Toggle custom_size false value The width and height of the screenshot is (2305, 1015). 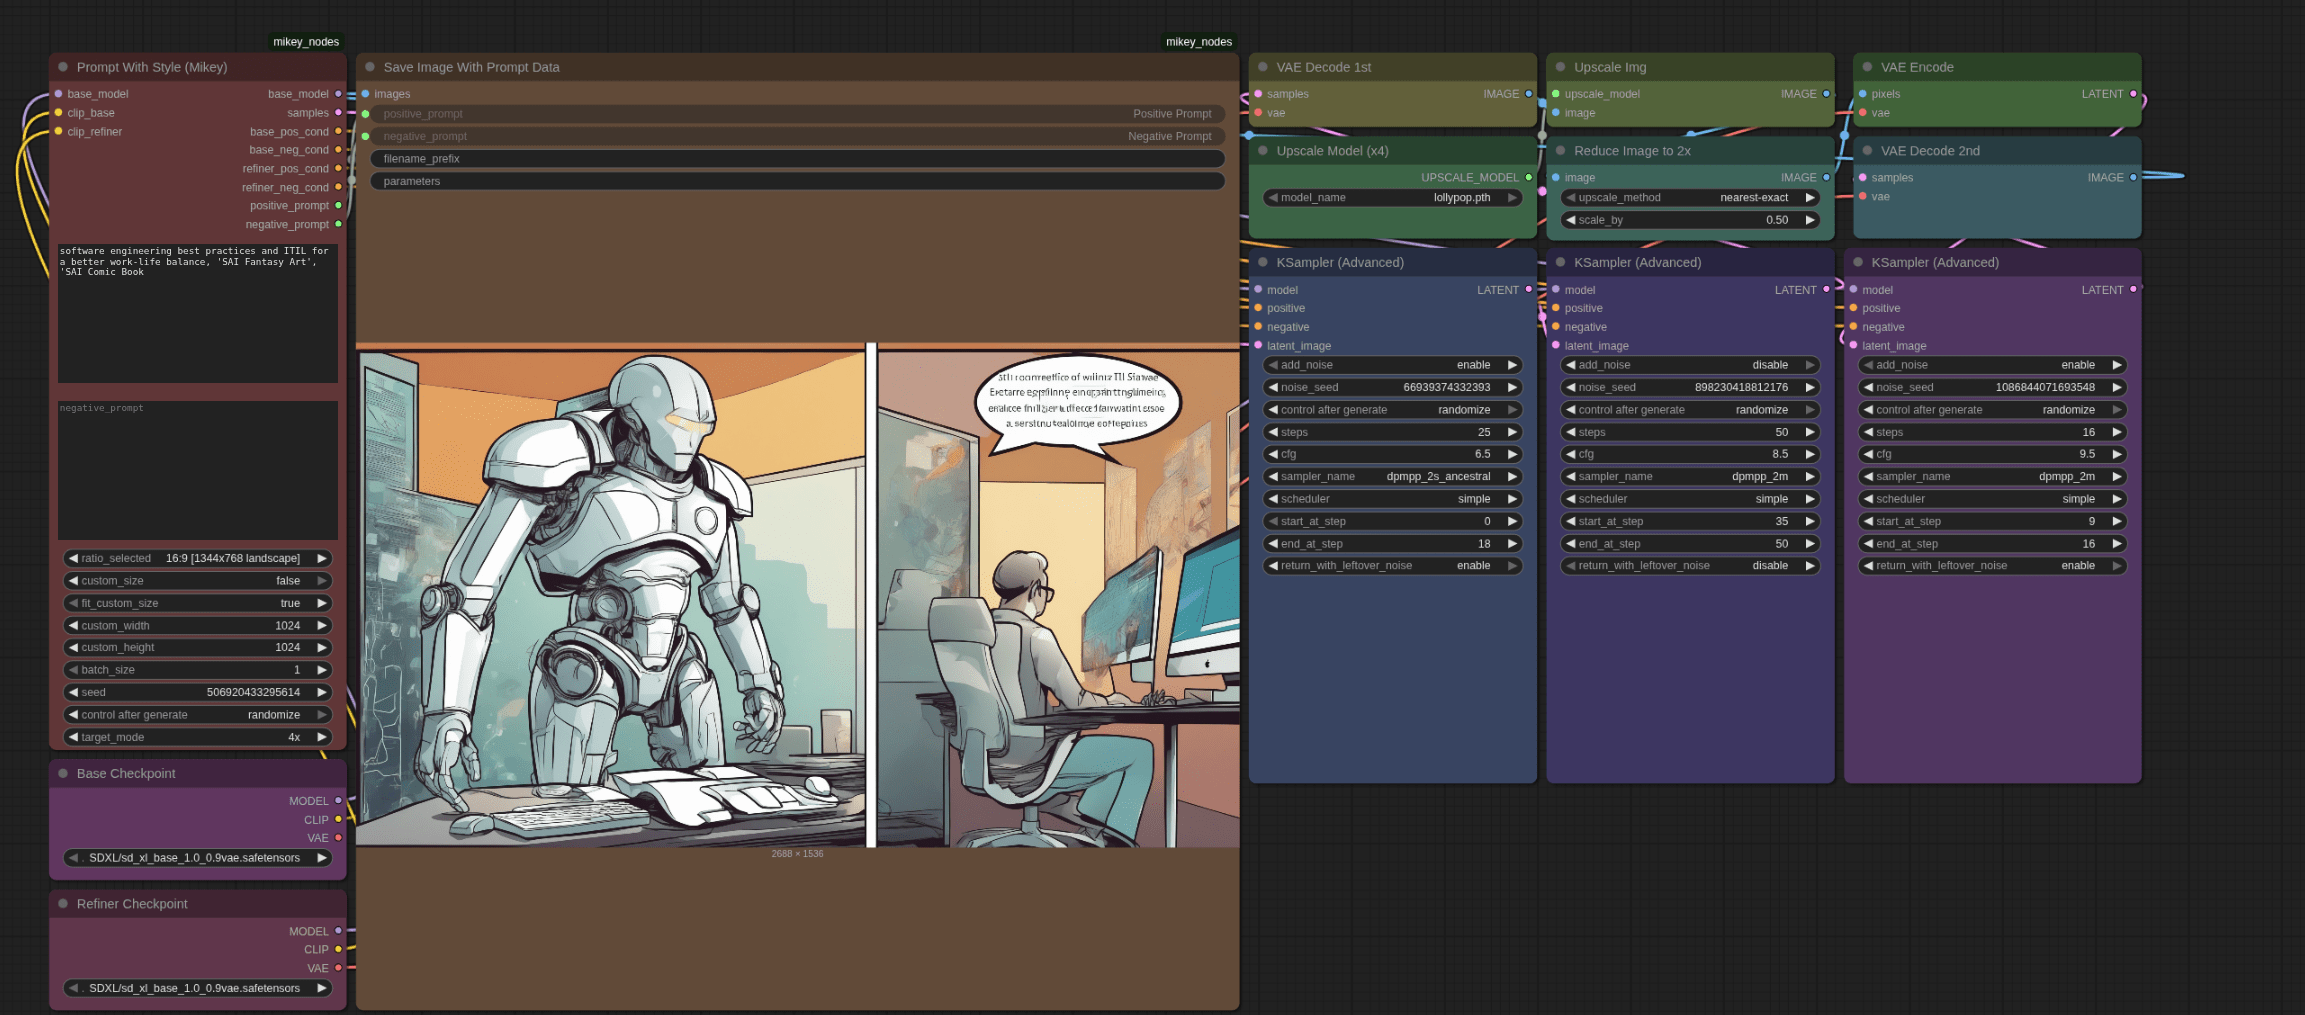(197, 581)
